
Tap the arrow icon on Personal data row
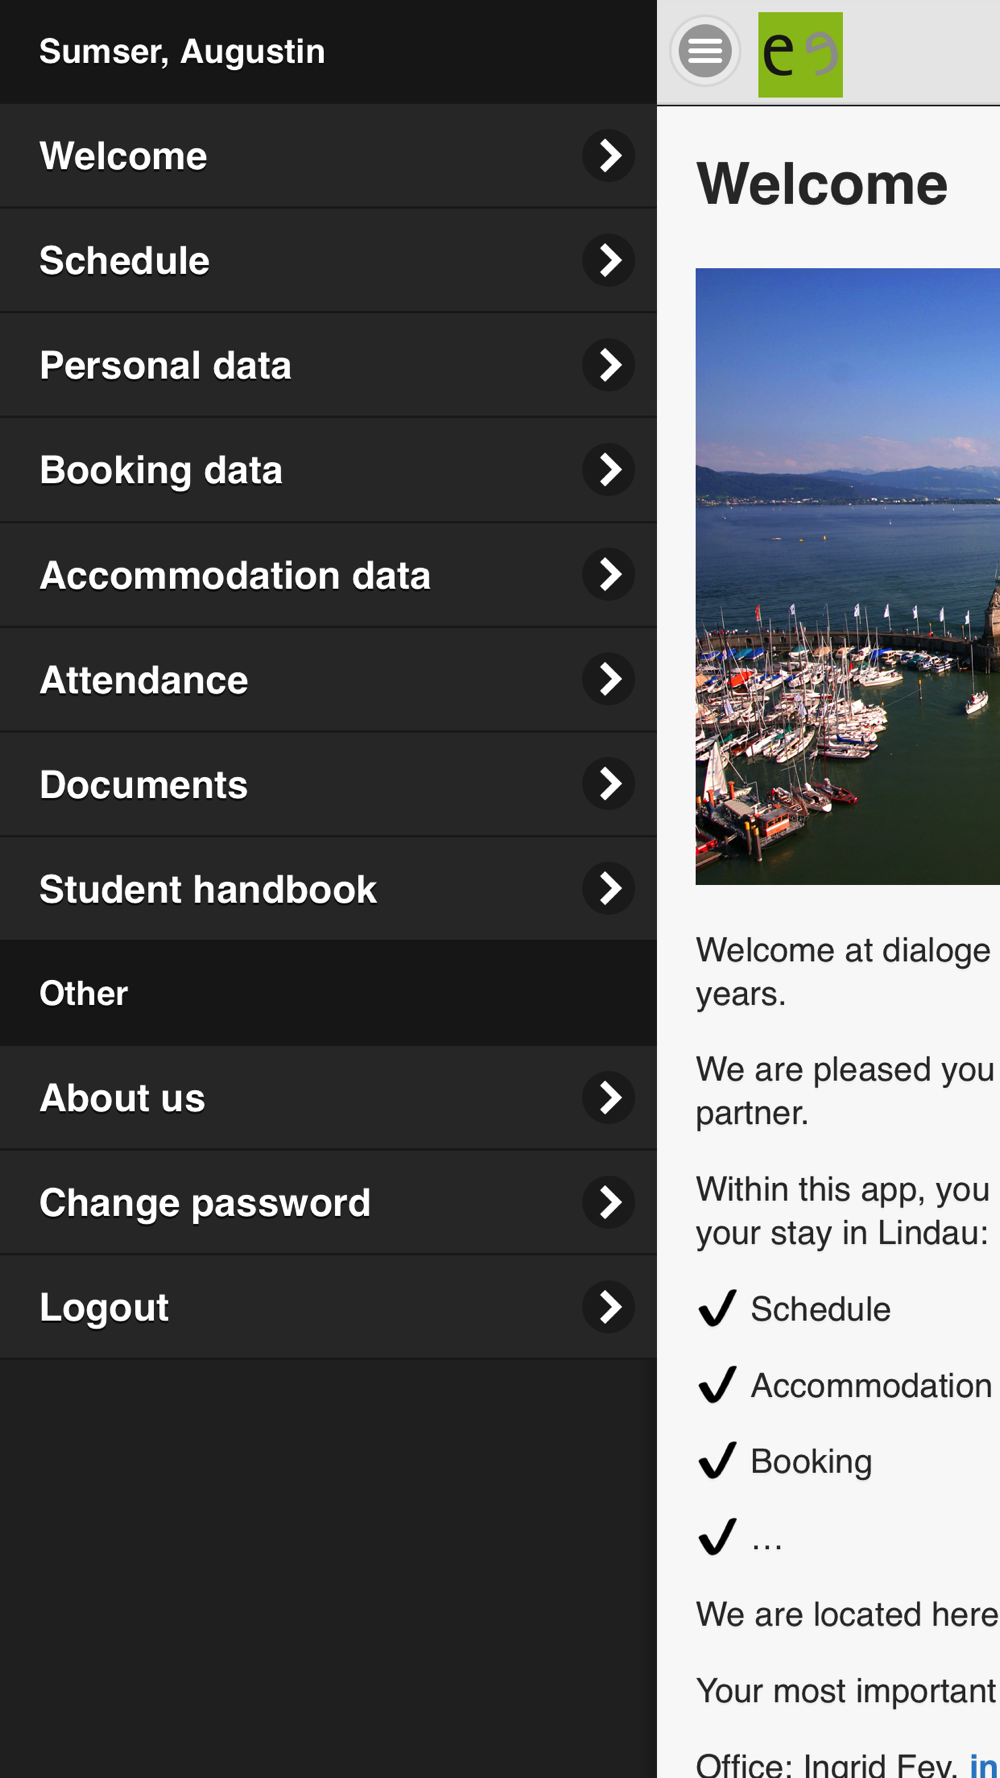click(x=609, y=365)
